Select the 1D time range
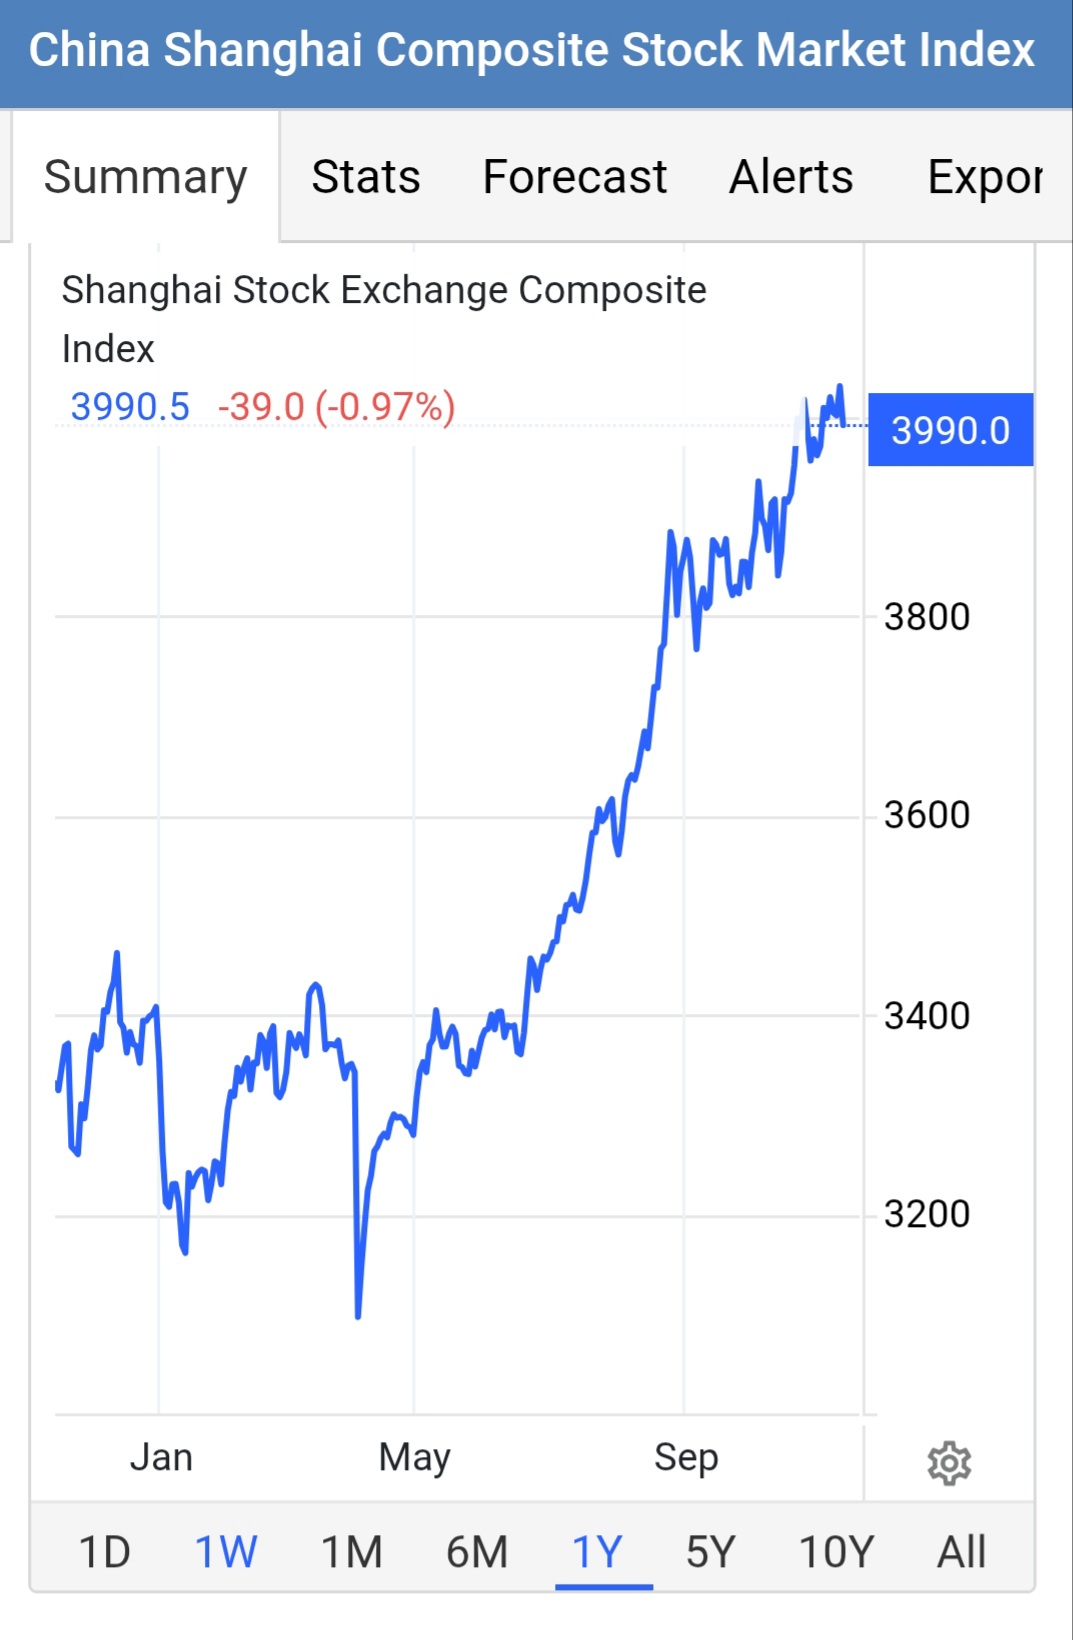This screenshot has width=1073, height=1640. [104, 1552]
